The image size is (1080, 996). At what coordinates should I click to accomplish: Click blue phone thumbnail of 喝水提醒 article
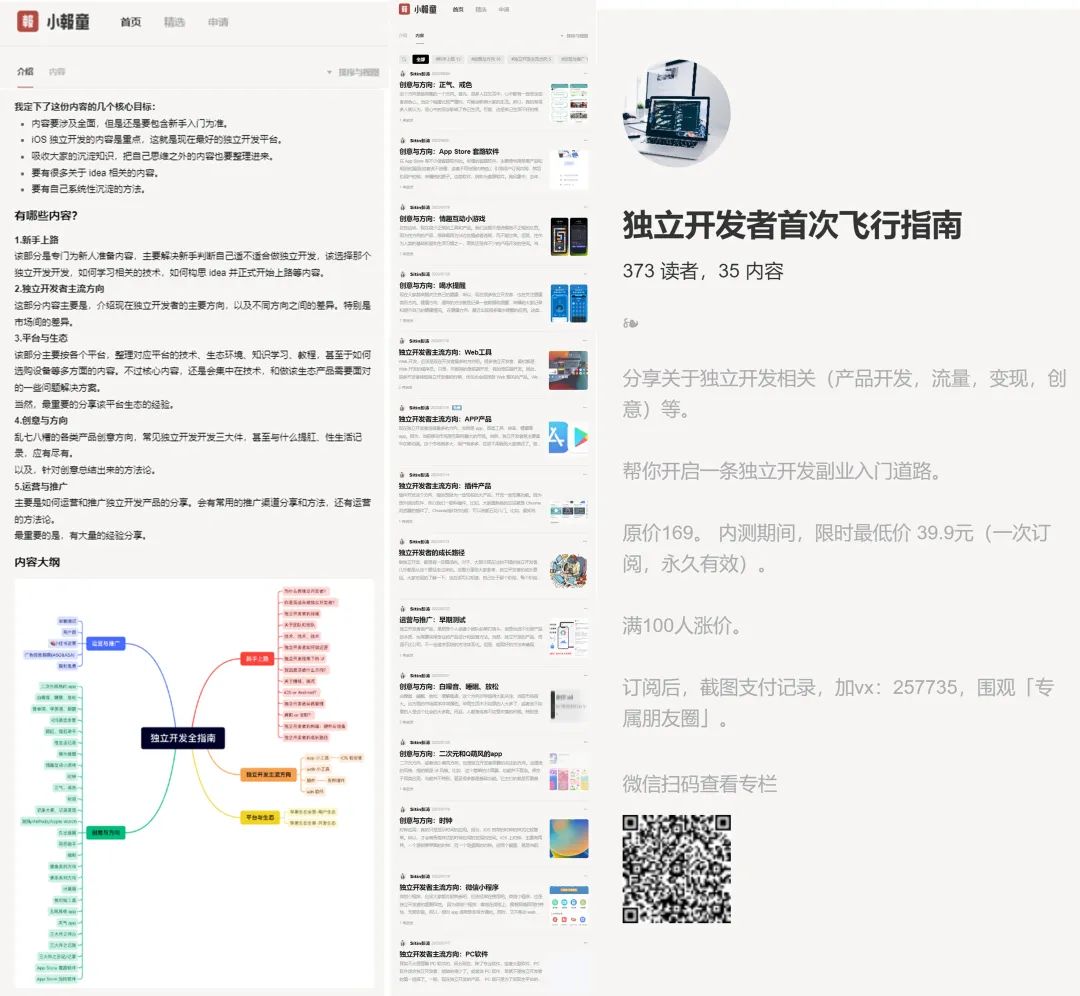point(569,303)
